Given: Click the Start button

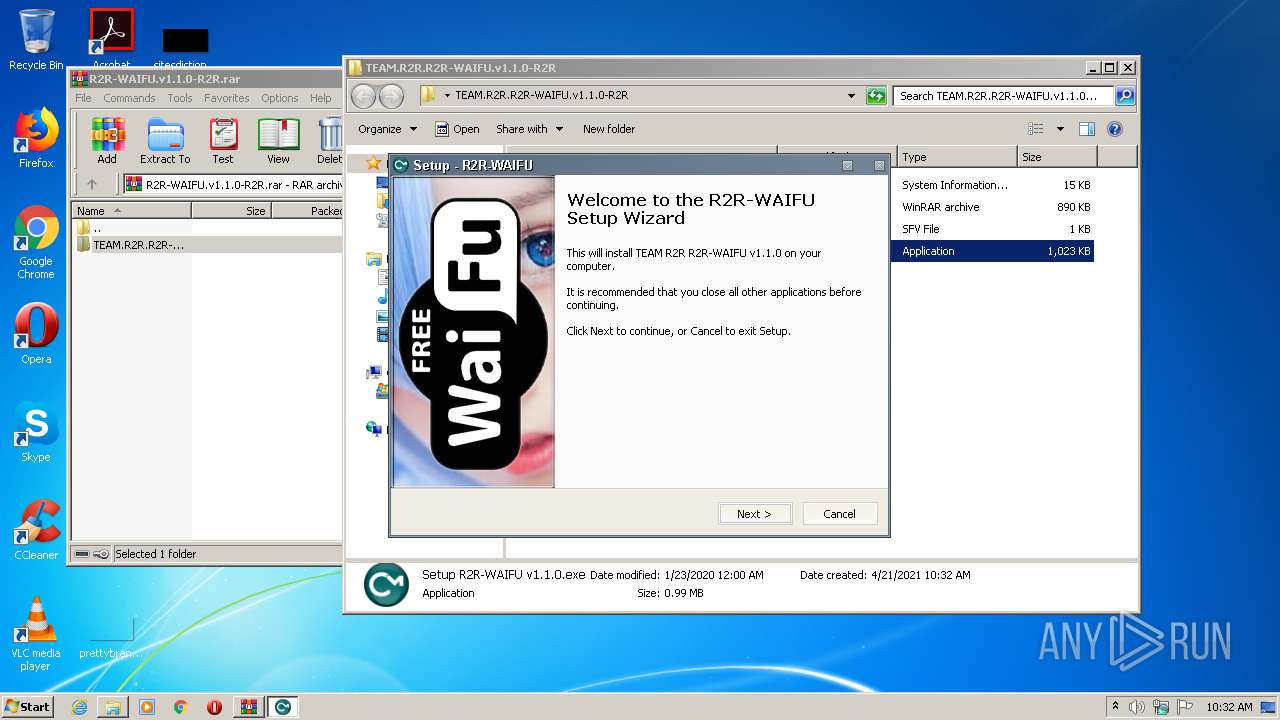Looking at the screenshot, I should click(27, 707).
